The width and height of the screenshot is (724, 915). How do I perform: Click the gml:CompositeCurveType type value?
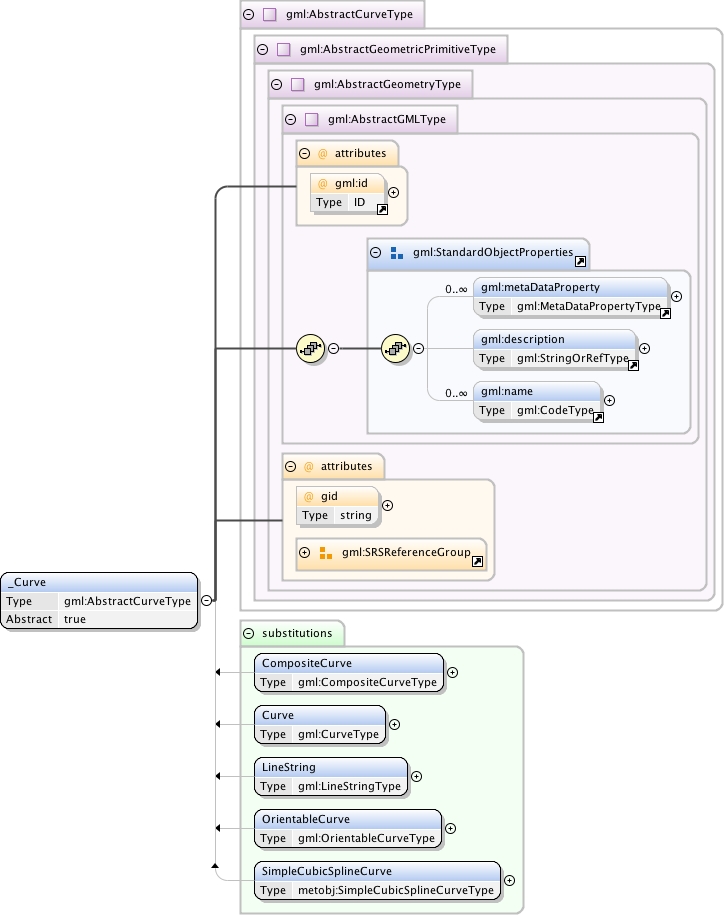coord(367,682)
